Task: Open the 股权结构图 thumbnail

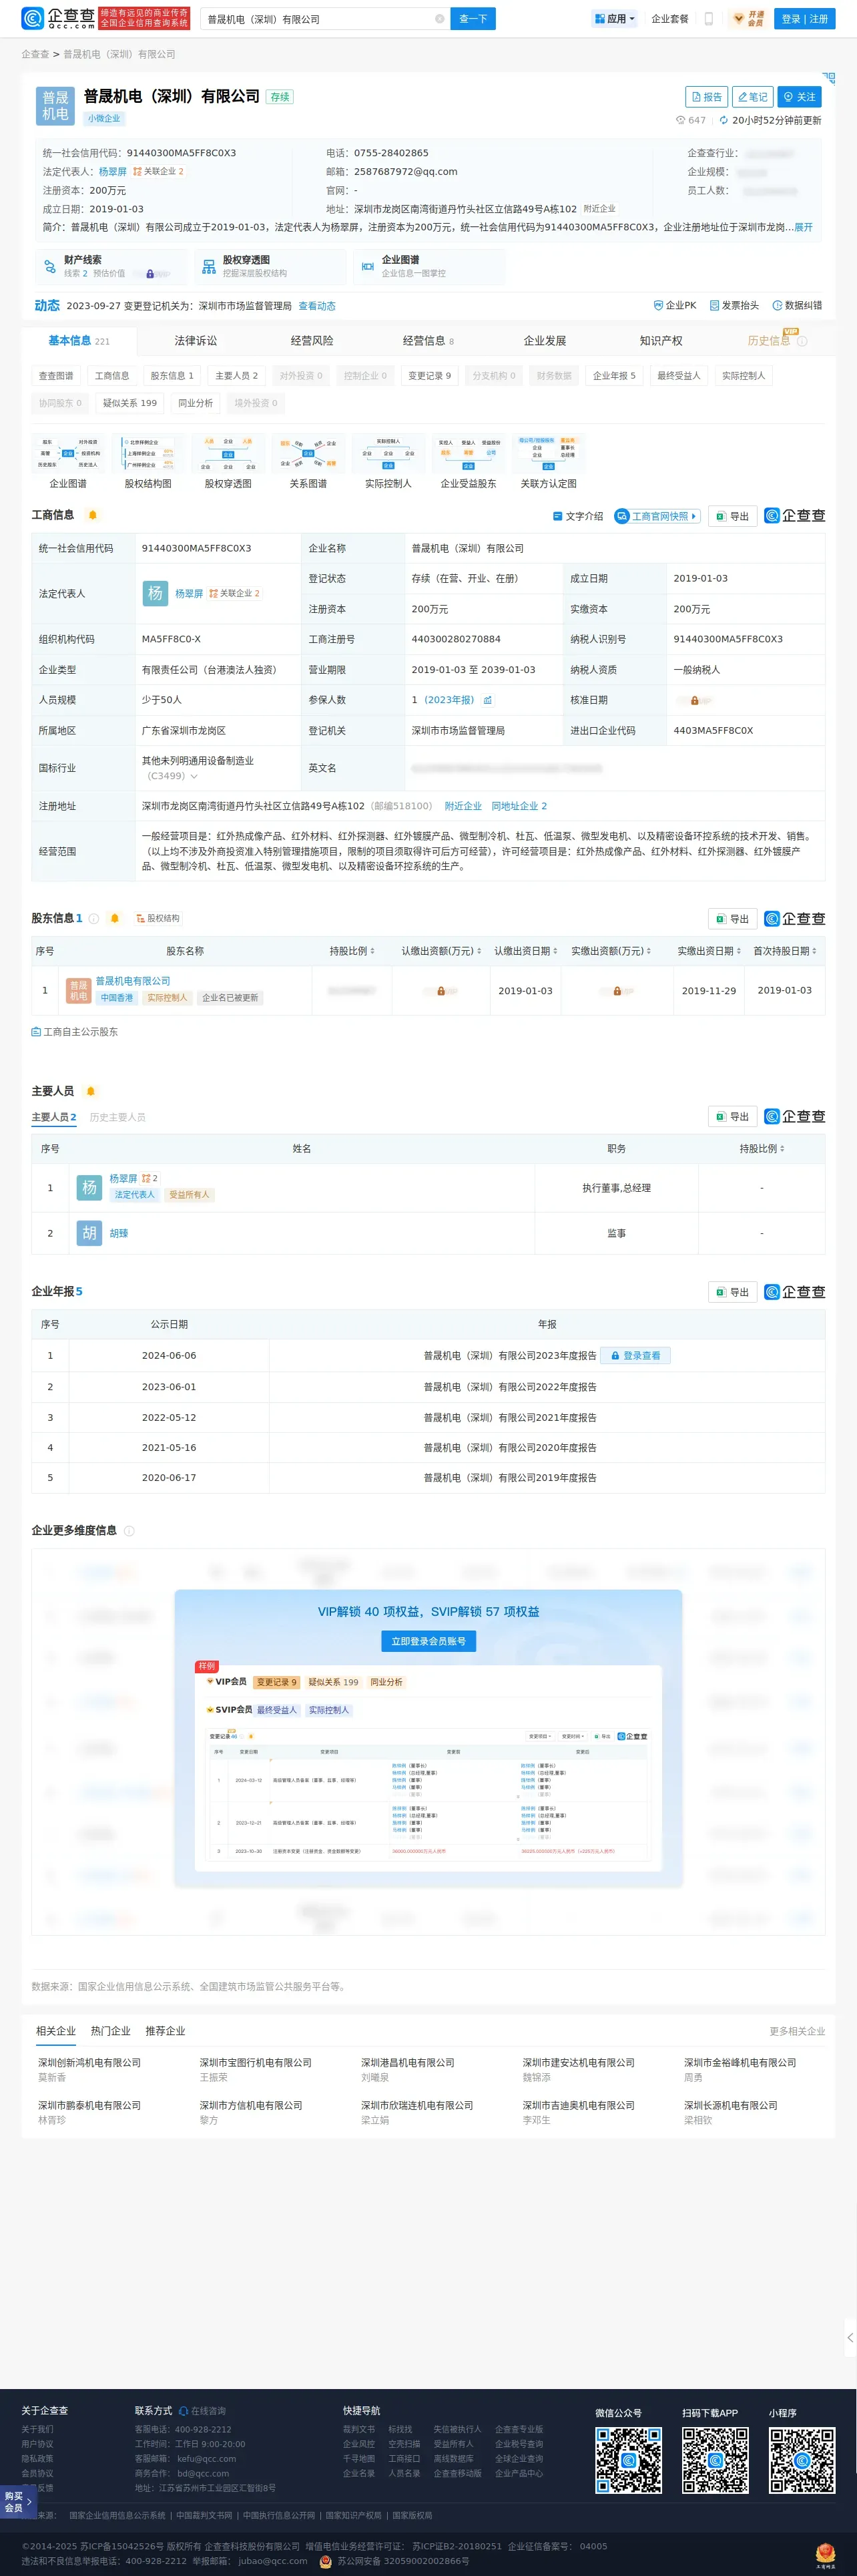Action: [x=148, y=461]
